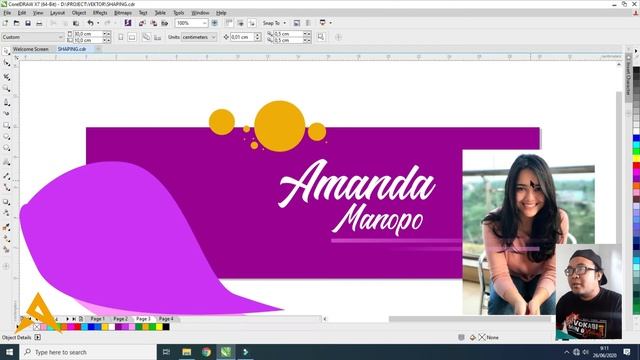Select the Interactive Fill tool
This screenshot has height=360, width=640.
point(7,239)
